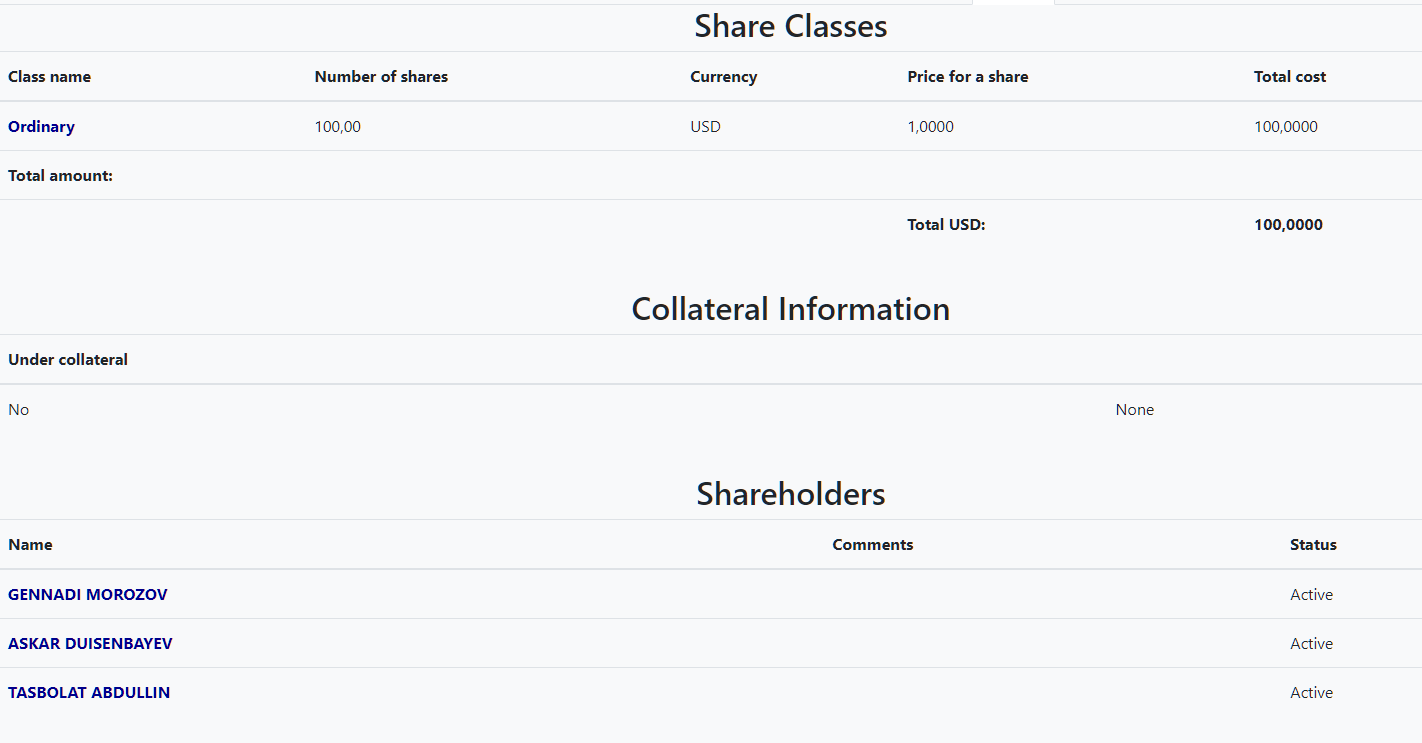Click the Number of shares column header
Screen dimensions: 1422x743
(x=381, y=77)
